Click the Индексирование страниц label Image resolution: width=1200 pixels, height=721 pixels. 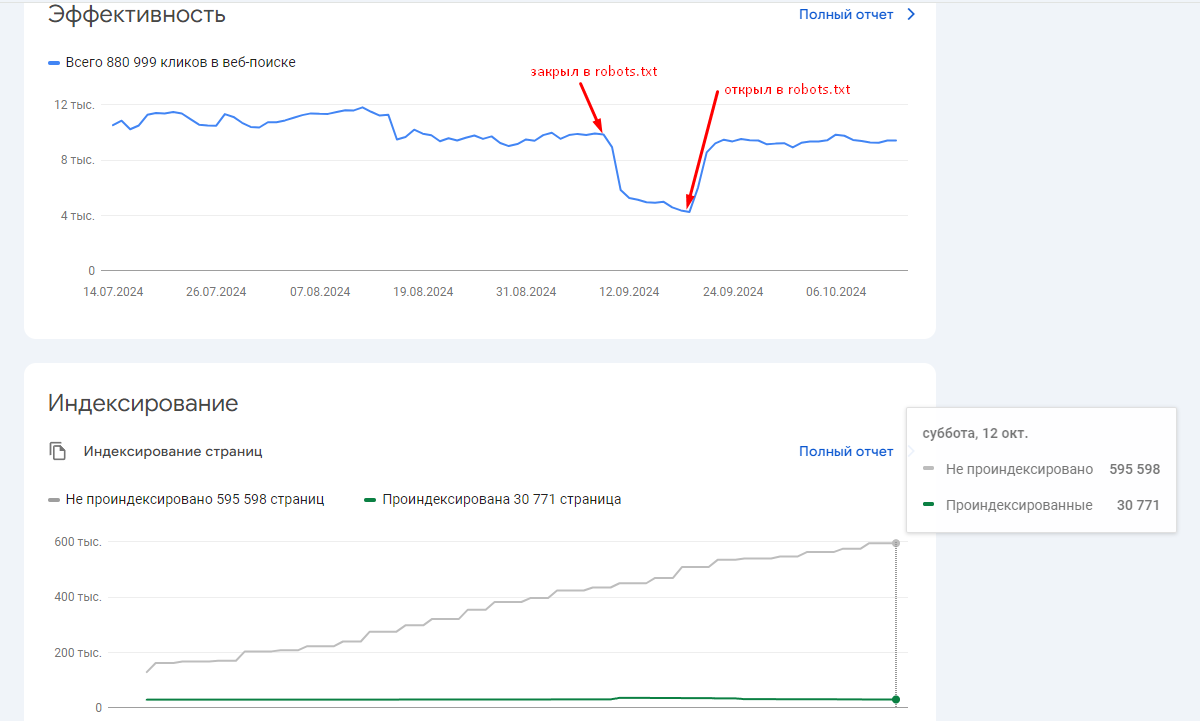173,452
